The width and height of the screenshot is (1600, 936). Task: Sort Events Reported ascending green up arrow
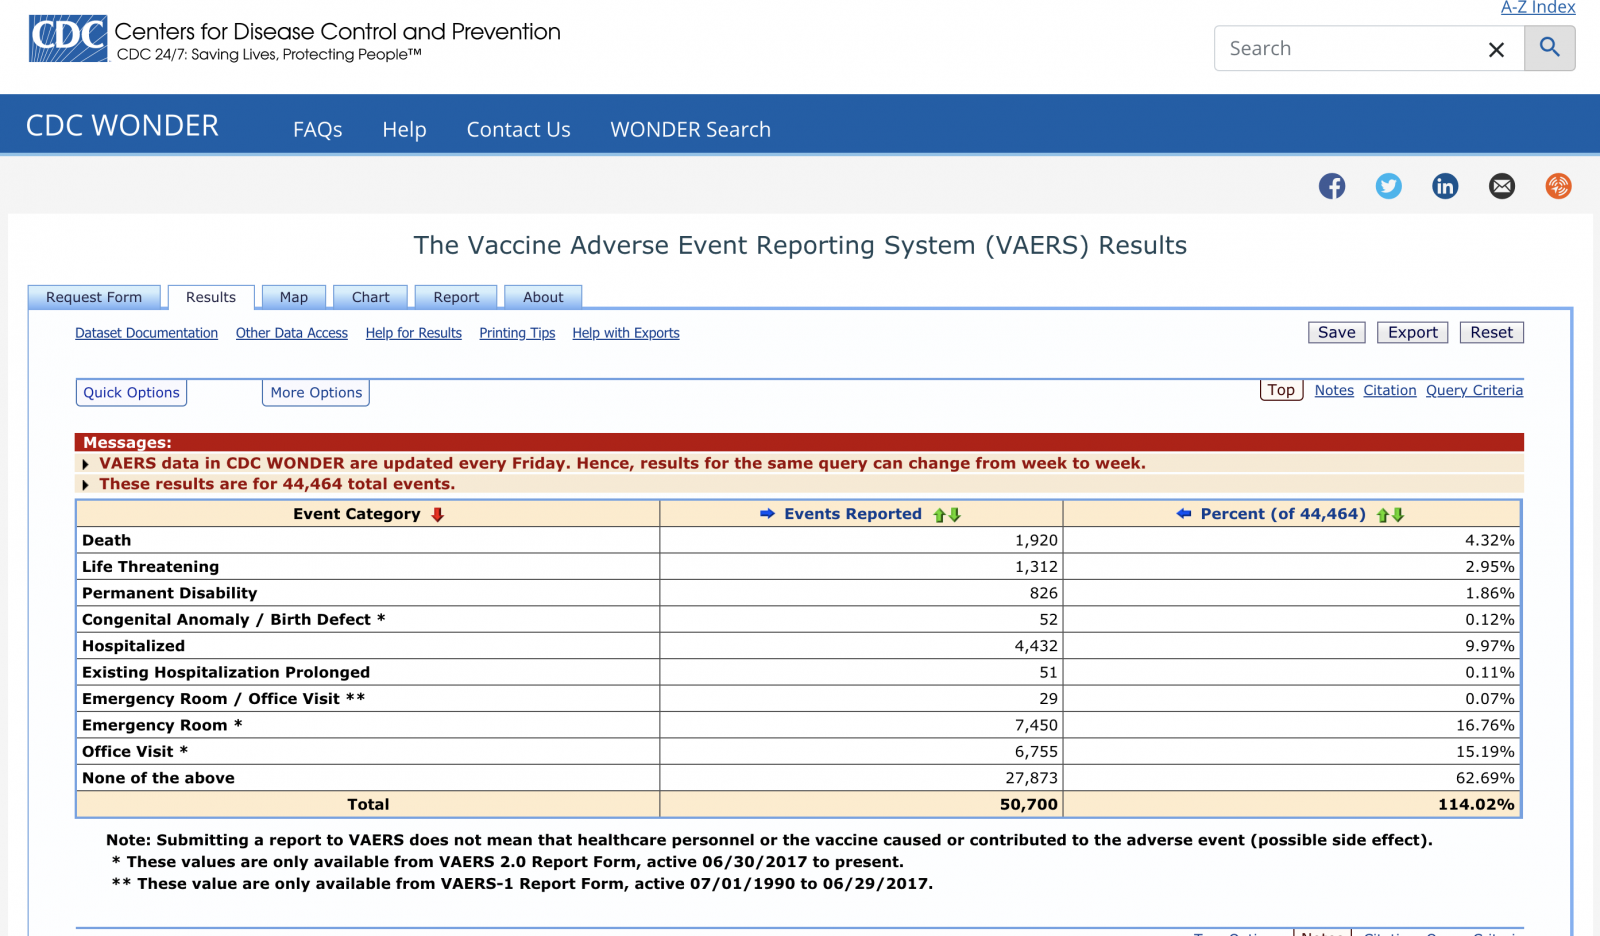coord(940,515)
